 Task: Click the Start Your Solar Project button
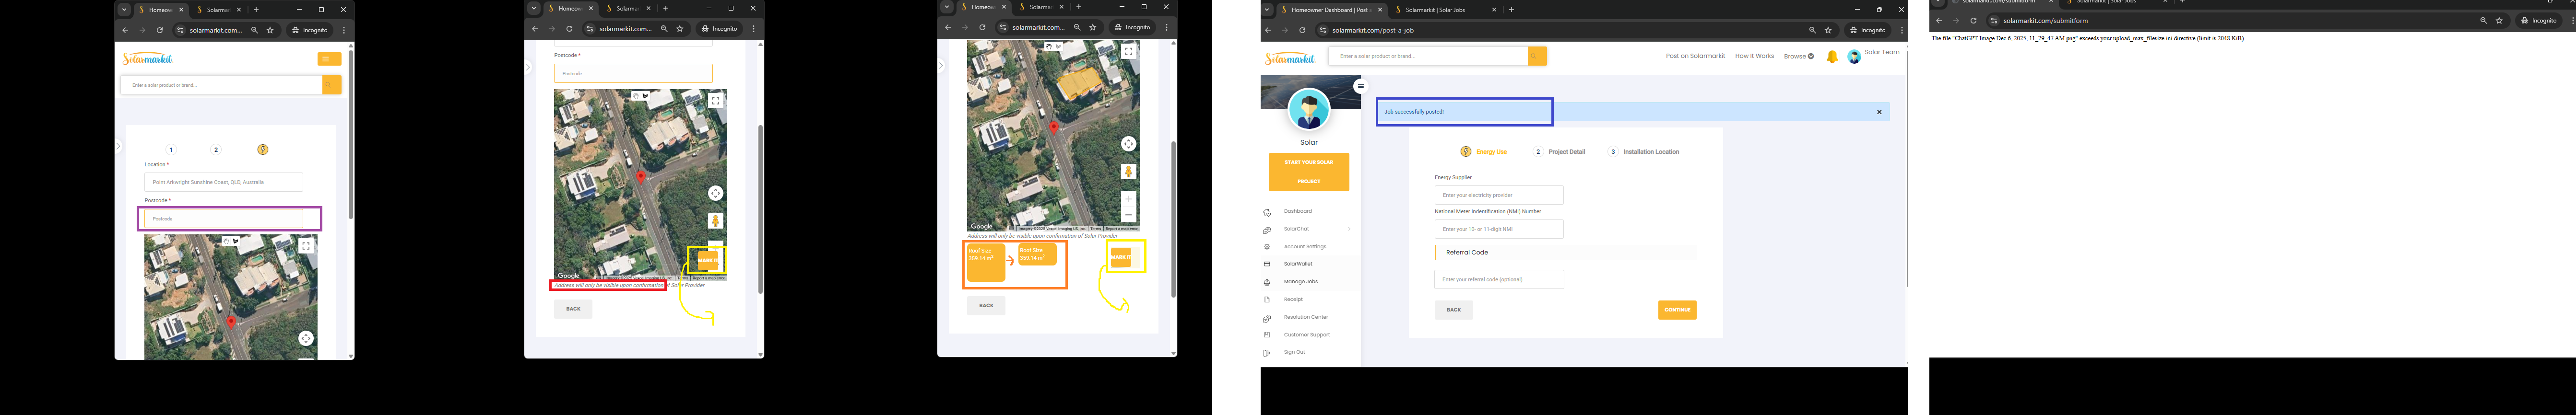1308,172
